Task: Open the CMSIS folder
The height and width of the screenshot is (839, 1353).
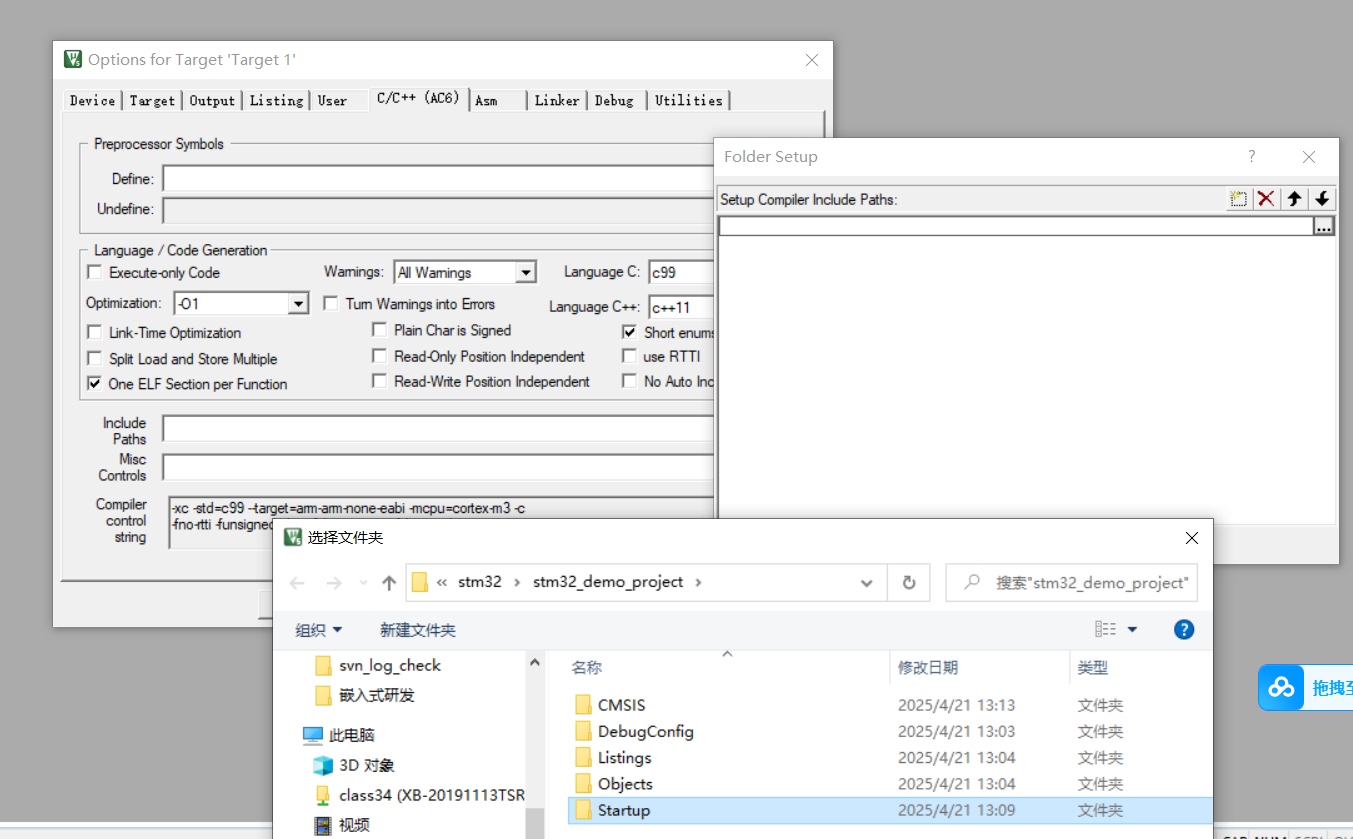Action: 621,705
